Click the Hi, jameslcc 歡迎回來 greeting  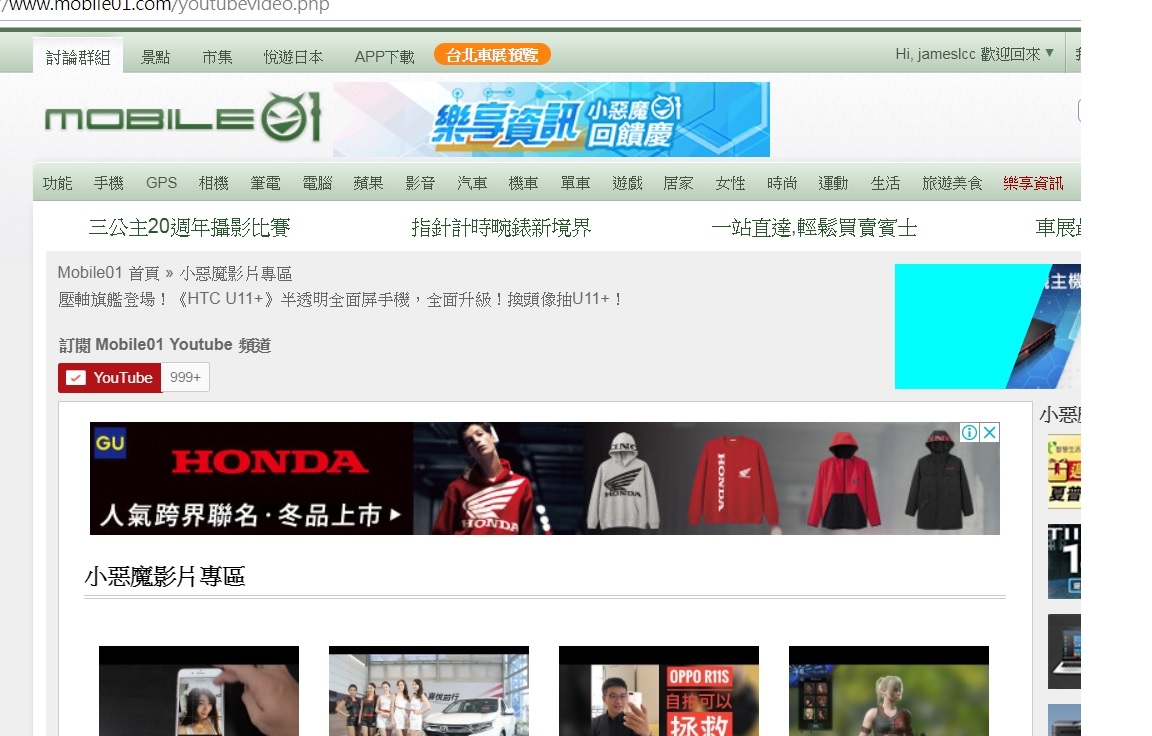(x=968, y=54)
